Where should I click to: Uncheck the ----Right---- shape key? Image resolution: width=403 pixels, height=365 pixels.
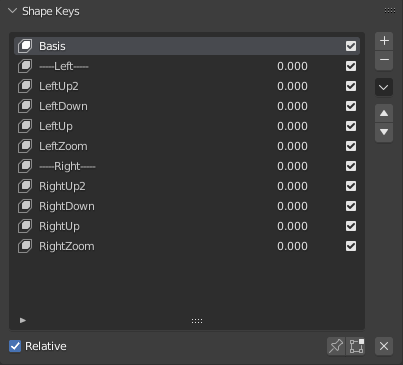tap(351, 166)
